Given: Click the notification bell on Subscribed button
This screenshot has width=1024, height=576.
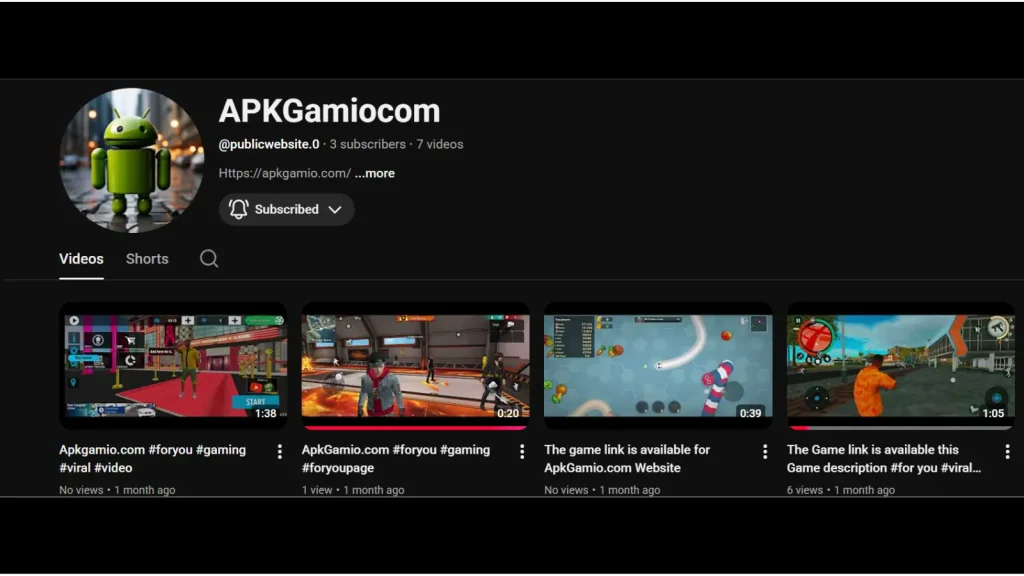Looking at the screenshot, I should pos(238,209).
